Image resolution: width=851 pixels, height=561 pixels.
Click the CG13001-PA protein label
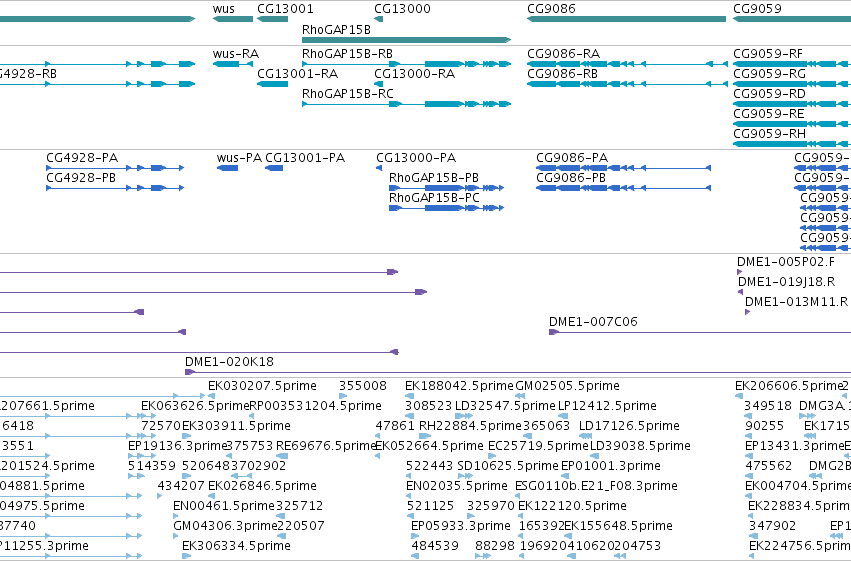[305, 158]
